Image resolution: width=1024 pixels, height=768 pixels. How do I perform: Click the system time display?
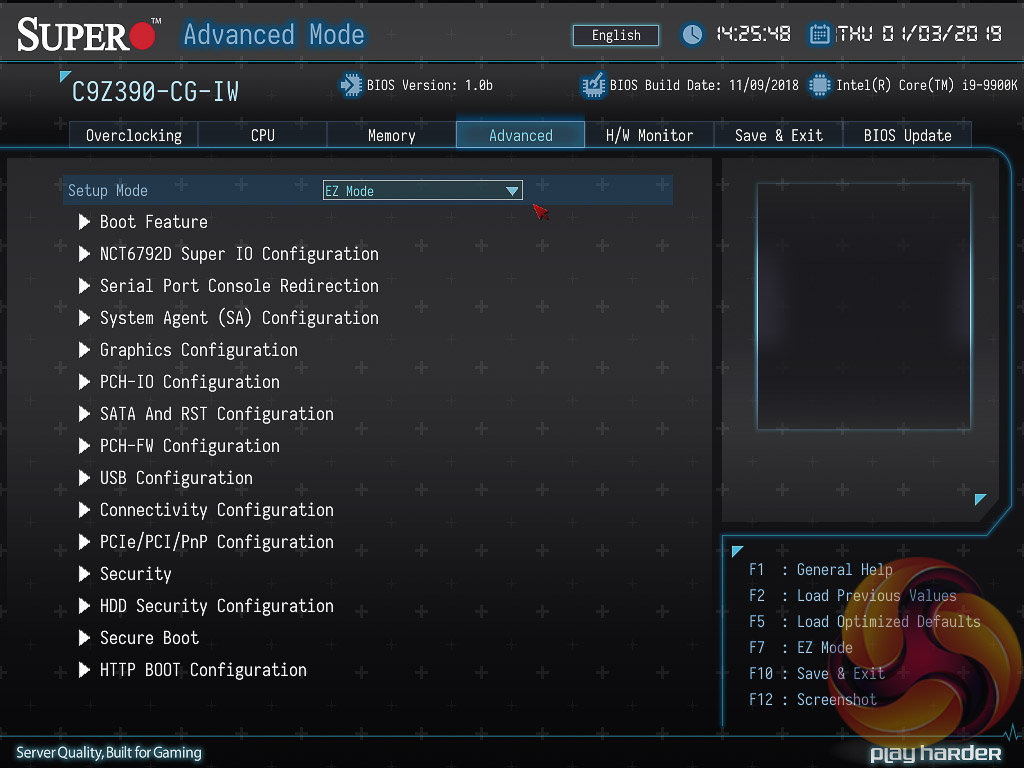point(753,34)
